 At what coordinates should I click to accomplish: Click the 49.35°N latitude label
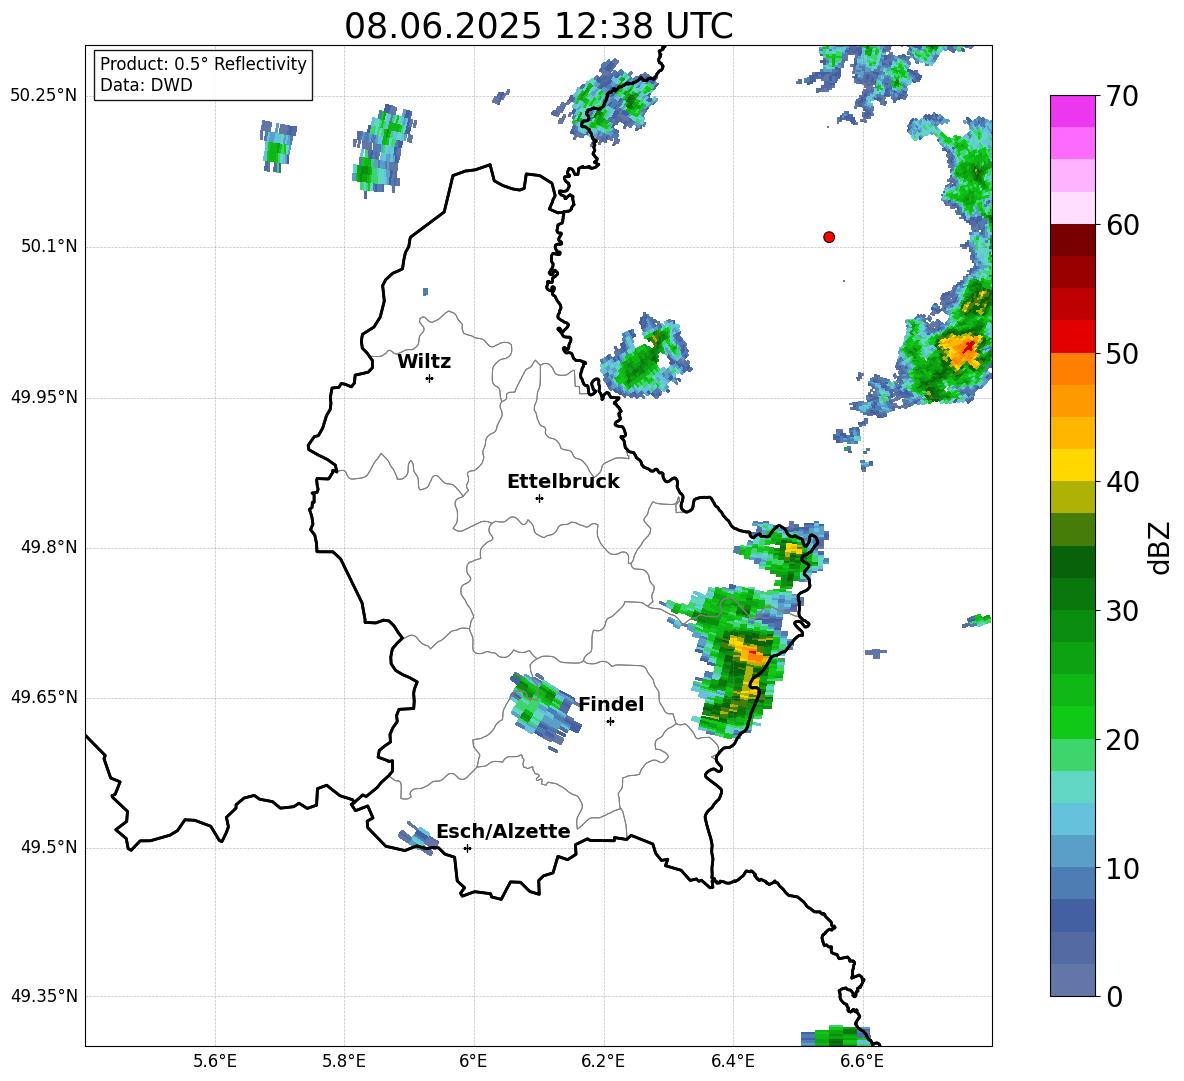coord(44,996)
